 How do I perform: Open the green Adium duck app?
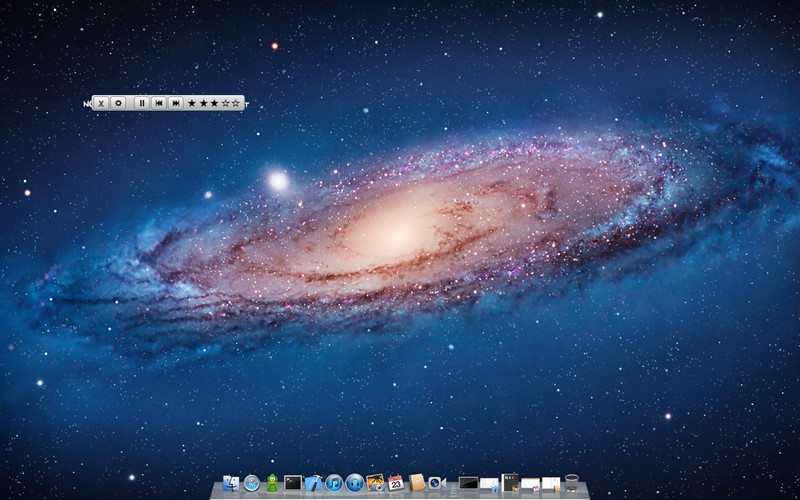click(x=272, y=483)
